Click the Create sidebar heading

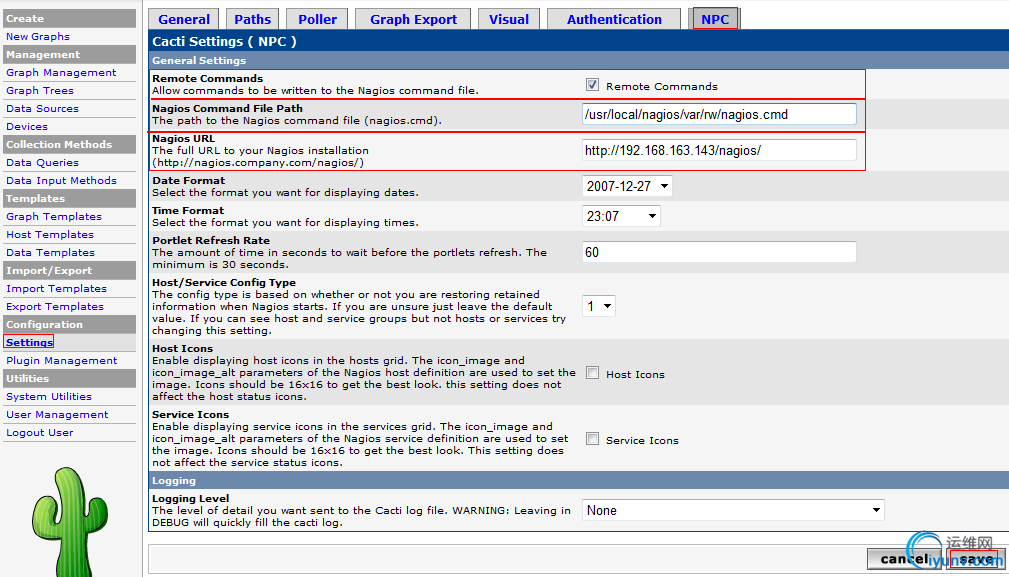pos(69,19)
